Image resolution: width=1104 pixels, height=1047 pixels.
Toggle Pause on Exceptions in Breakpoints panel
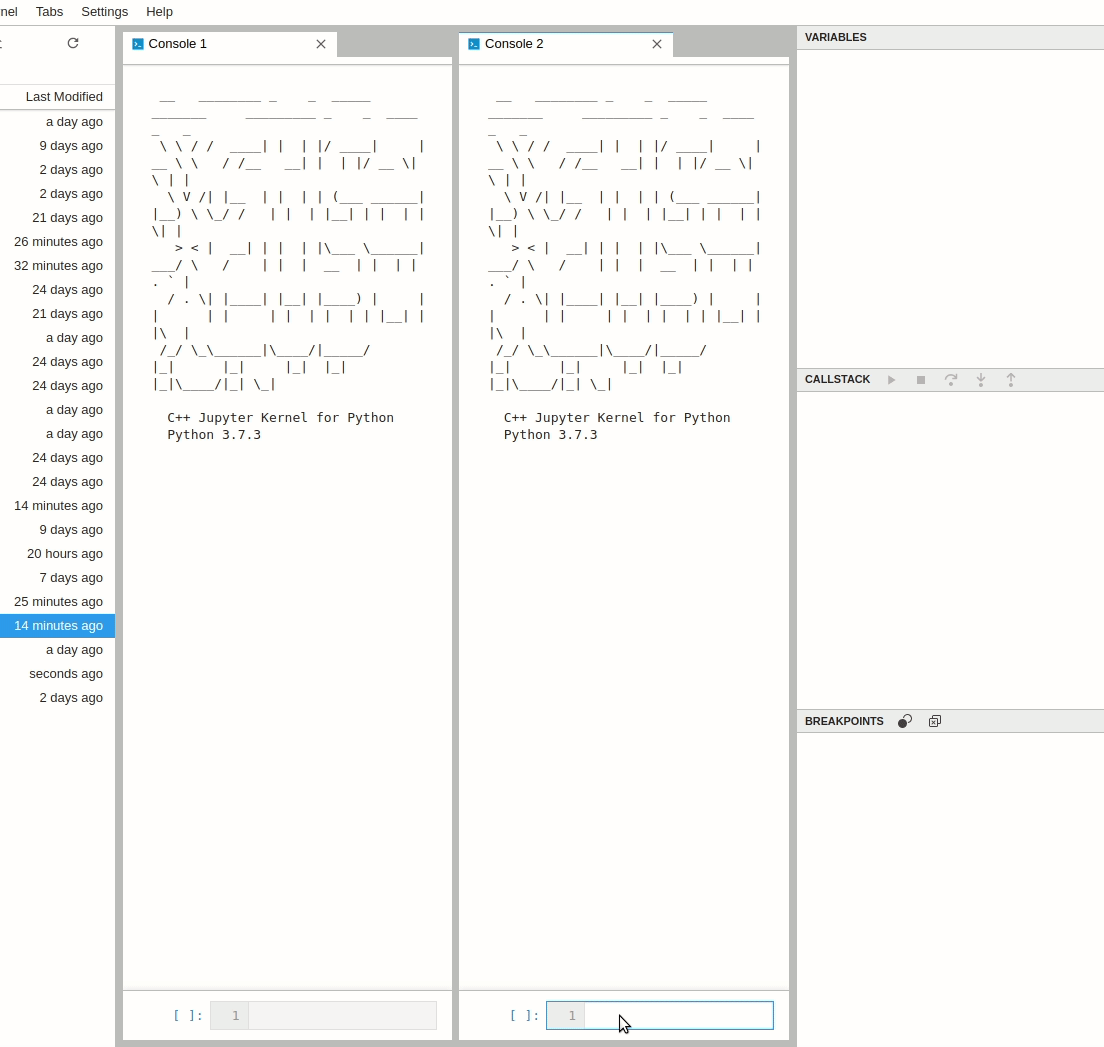click(x=904, y=721)
